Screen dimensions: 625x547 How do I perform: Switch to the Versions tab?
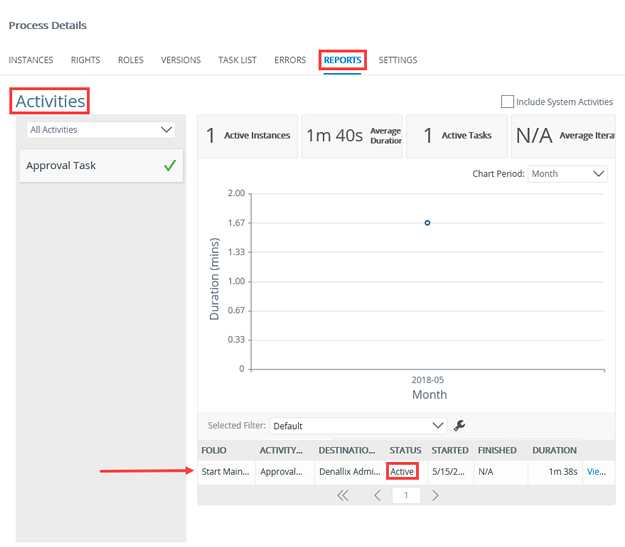(x=181, y=60)
